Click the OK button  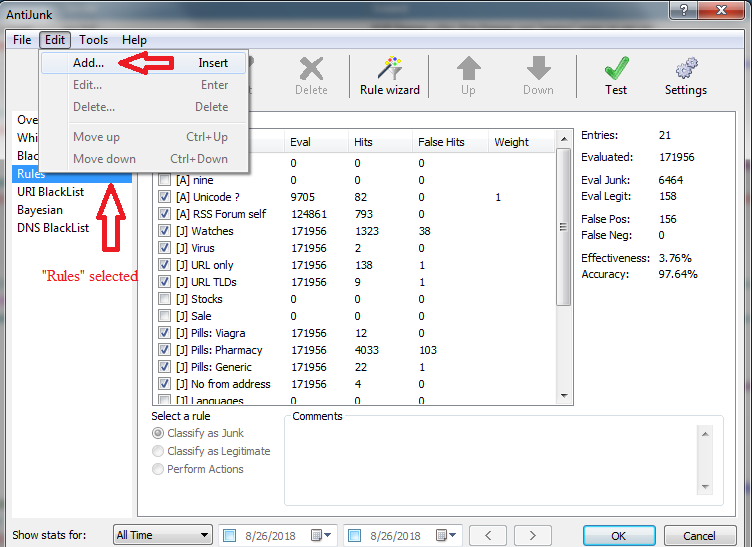click(619, 535)
